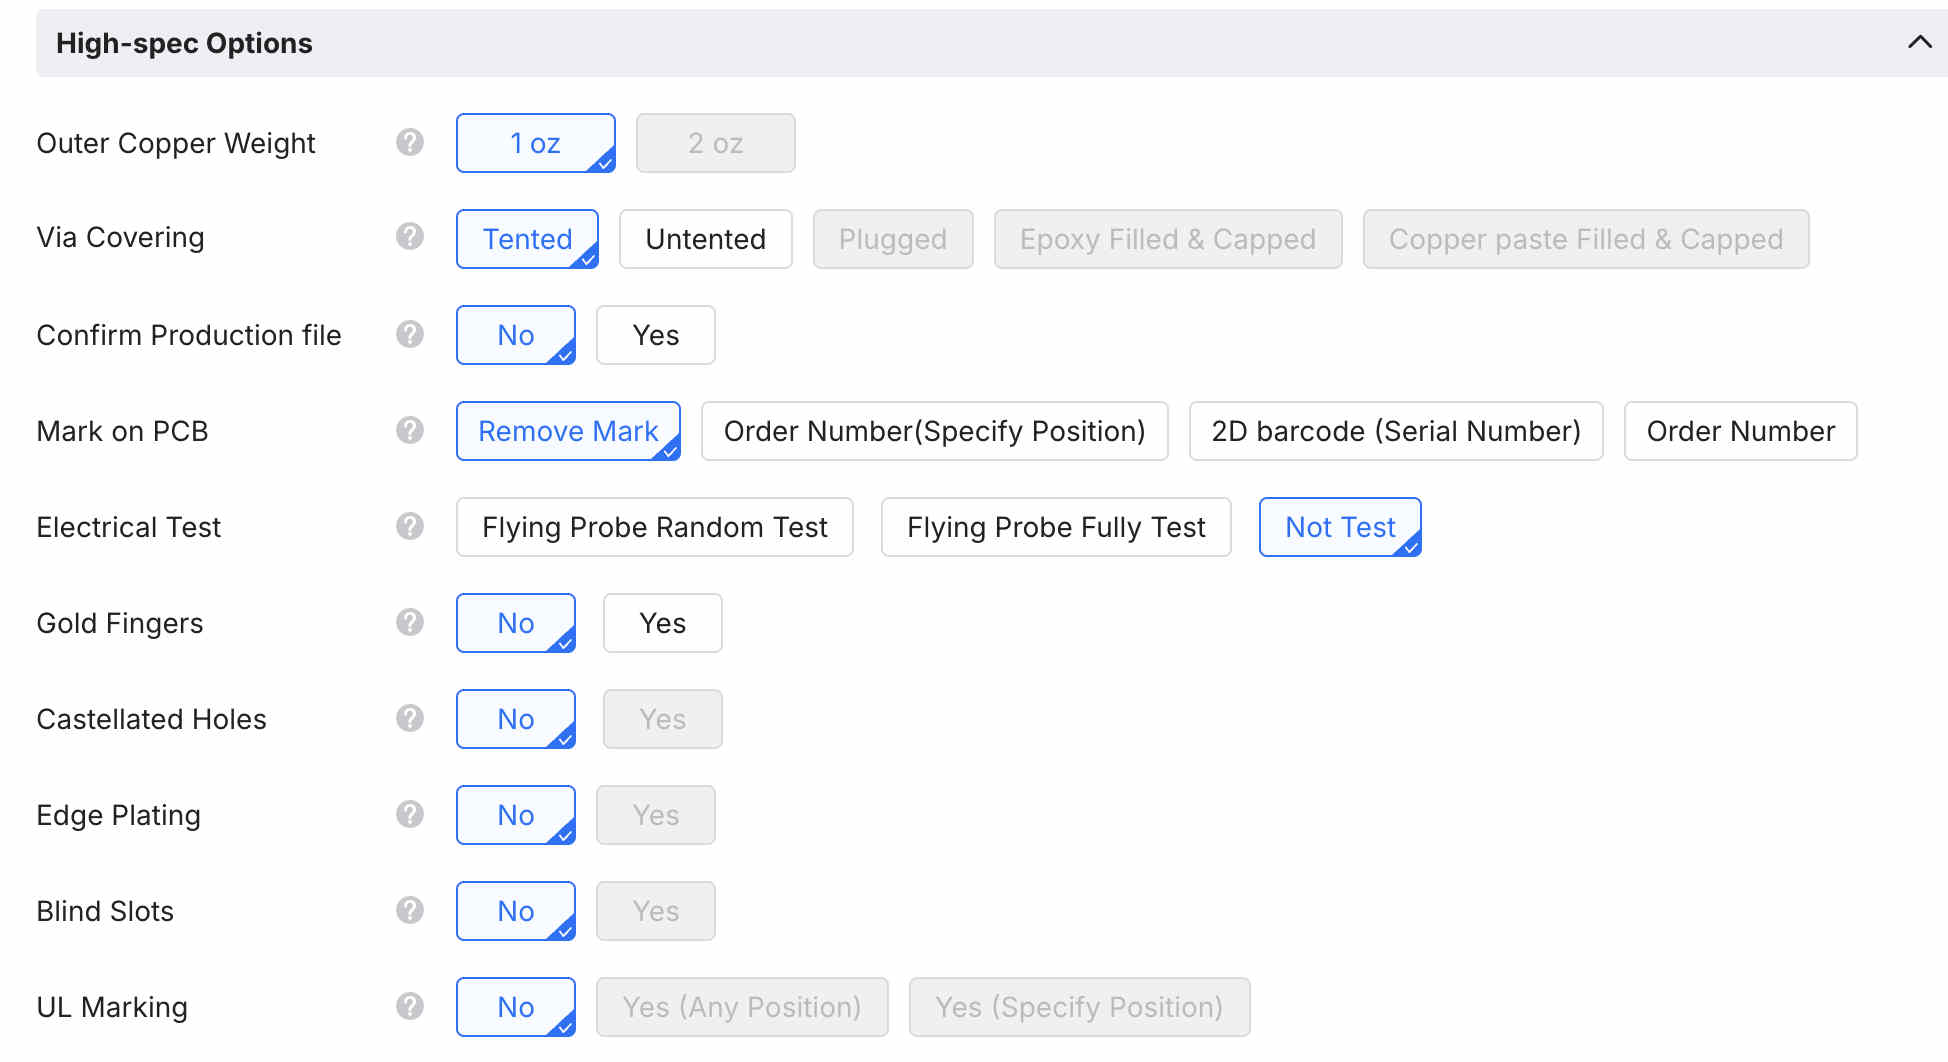
Task: Choose Yes for Gold Fingers
Action: (662, 623)
